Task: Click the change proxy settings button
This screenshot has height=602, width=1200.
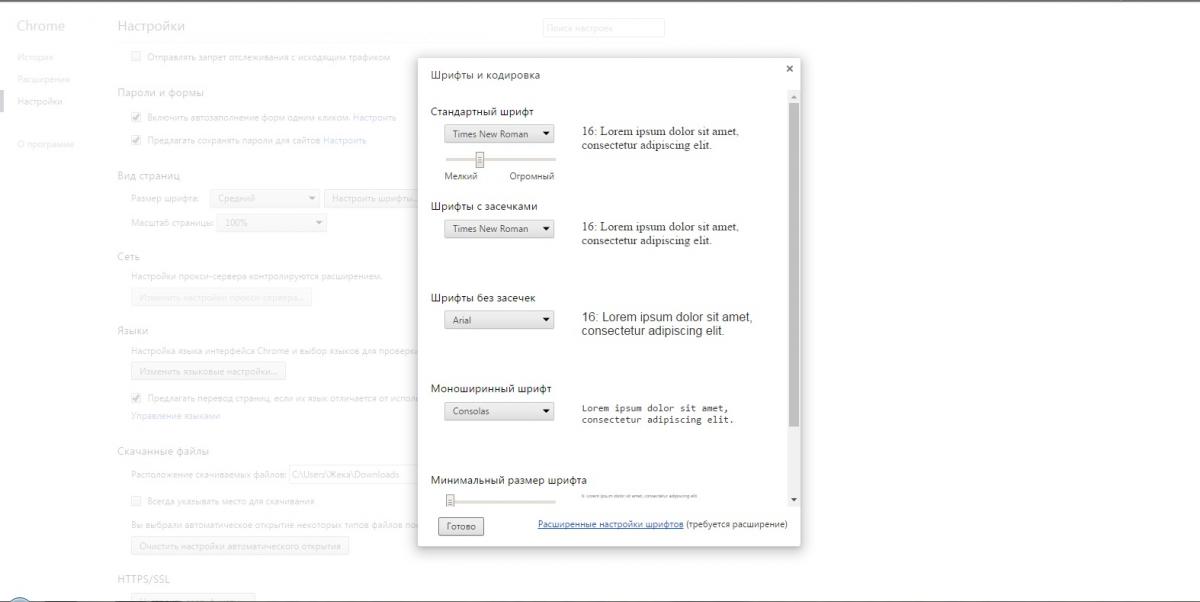Action: pos(221,298)
